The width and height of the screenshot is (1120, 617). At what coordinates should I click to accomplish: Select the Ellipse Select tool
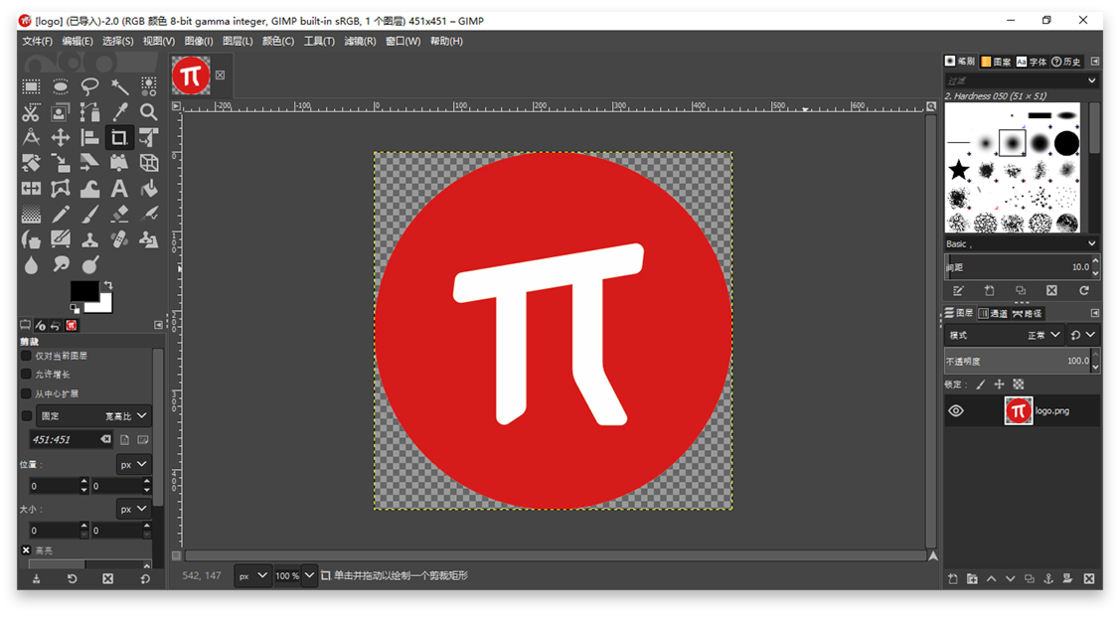61,87
